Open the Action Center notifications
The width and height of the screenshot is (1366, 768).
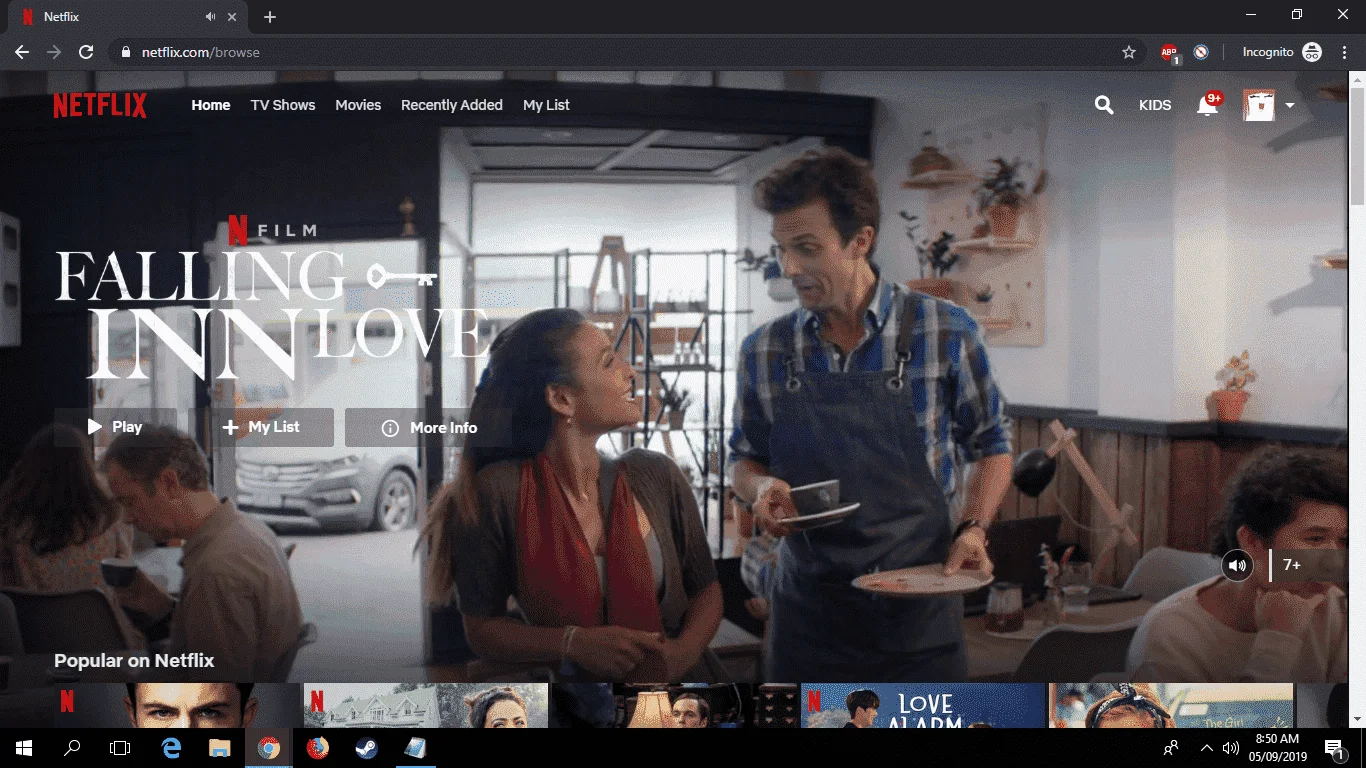point(1334,748)
